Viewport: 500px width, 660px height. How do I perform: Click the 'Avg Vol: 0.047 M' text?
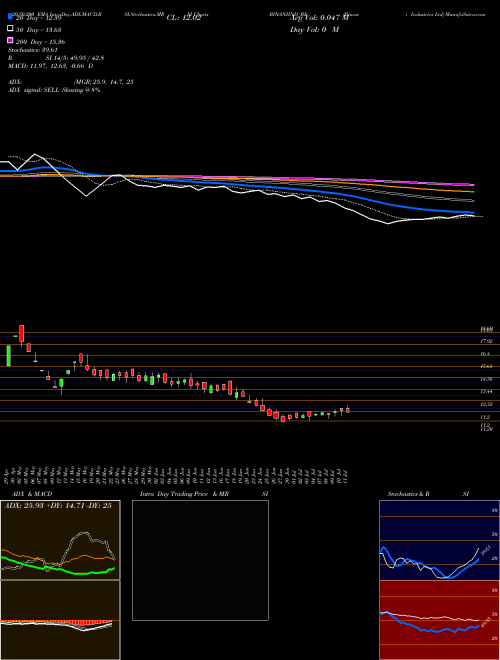(319, 18)
